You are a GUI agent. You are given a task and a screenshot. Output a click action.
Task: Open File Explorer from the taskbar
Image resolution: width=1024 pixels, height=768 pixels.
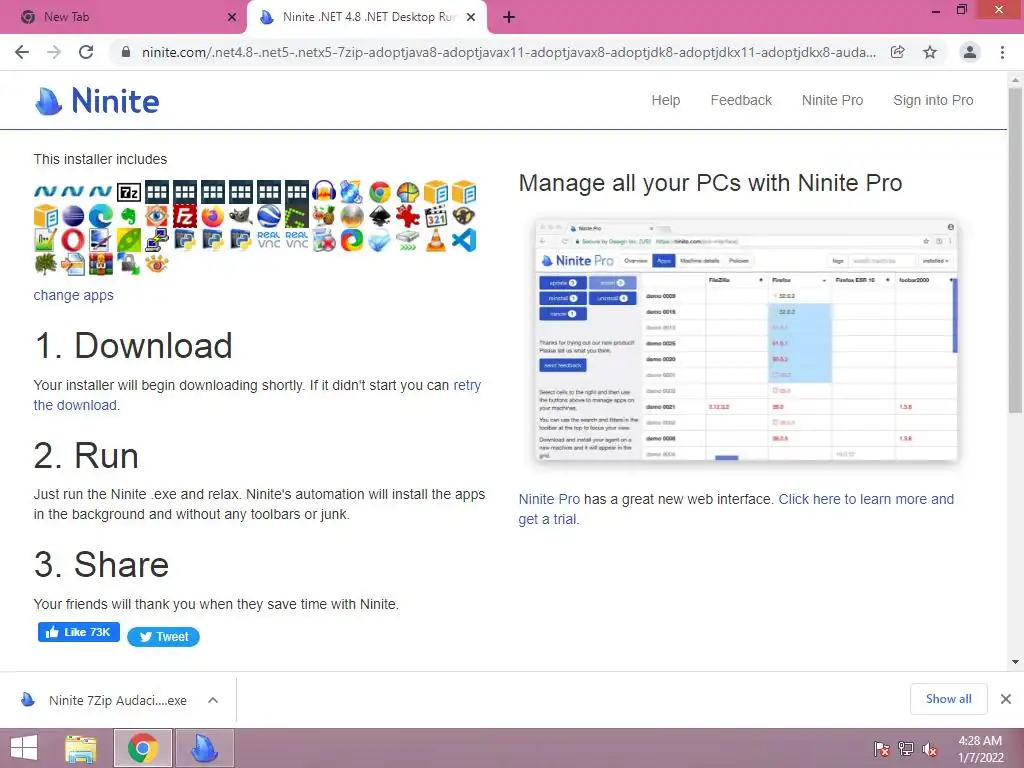[x=81, y=748]
